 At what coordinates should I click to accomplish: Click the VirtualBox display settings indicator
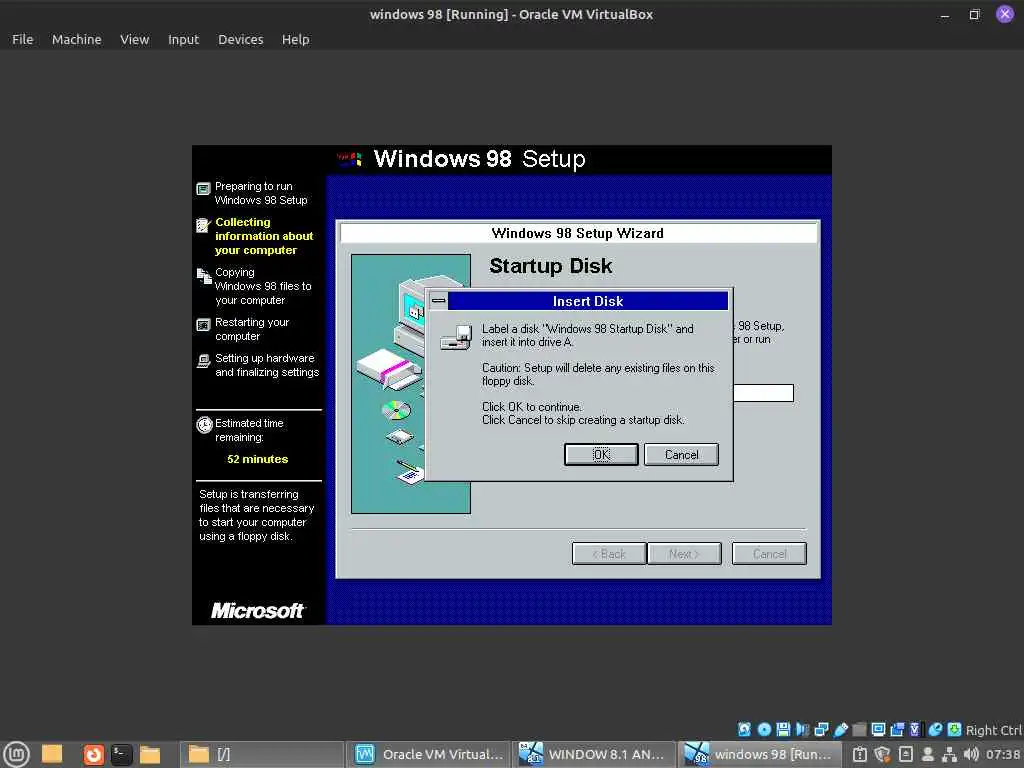coord(878,729)
